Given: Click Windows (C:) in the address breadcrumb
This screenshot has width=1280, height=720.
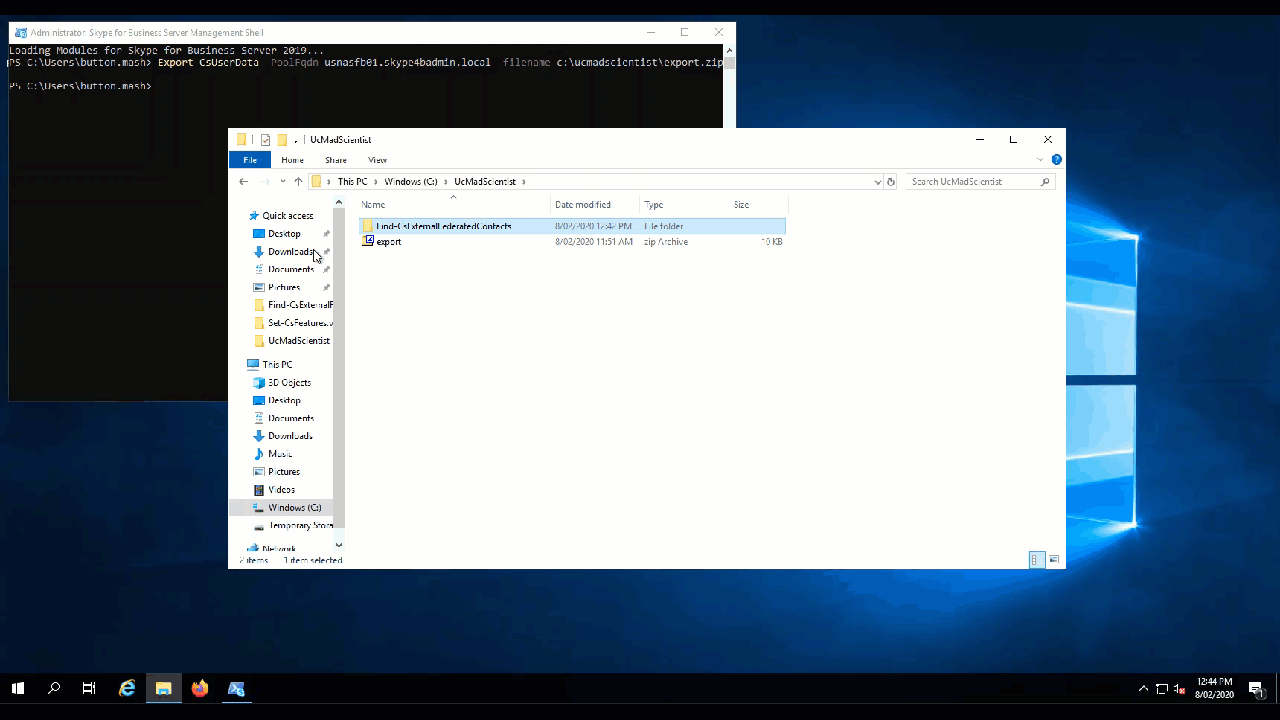Looking at the screenshot, I should (x=411, y=182).
